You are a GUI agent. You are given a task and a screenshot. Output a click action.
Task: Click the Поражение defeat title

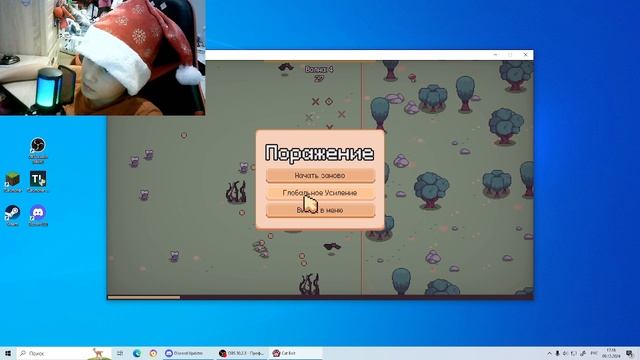click(320, 153)
